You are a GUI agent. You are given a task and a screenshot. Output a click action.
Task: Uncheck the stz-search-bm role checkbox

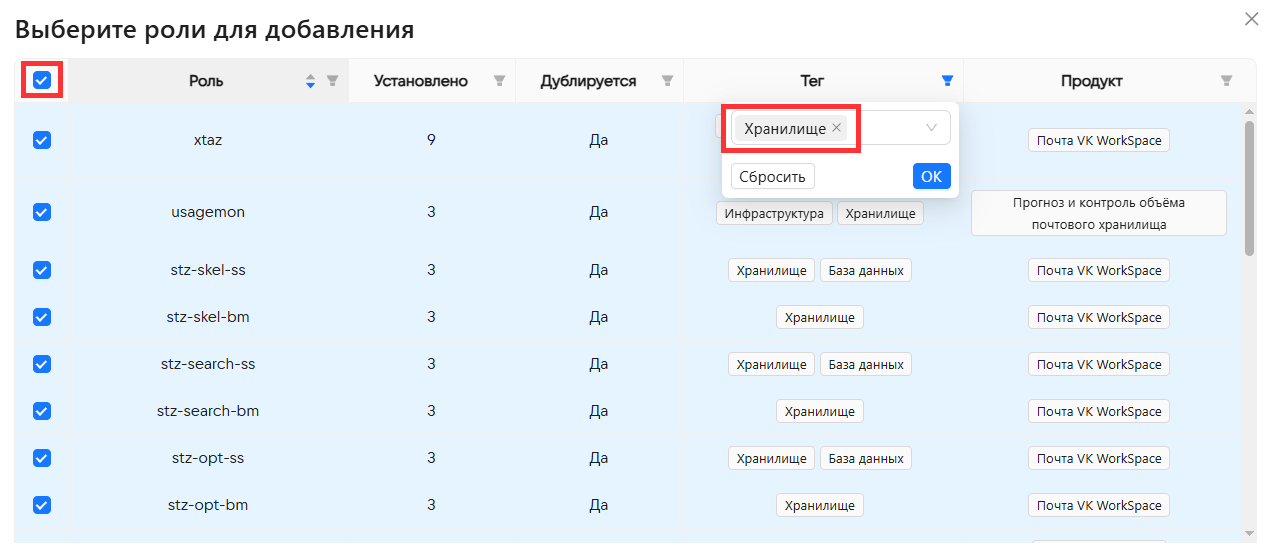(42, 411)
